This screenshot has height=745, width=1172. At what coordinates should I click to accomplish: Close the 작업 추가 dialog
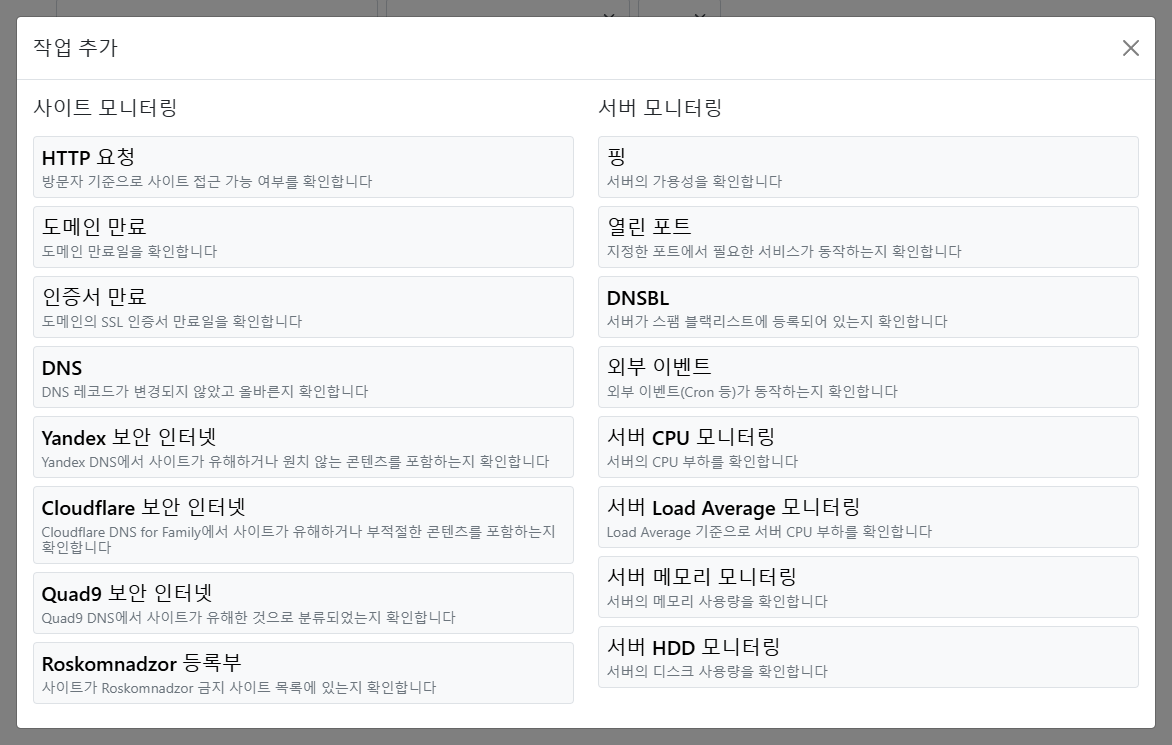click(x=1130, y=47)
